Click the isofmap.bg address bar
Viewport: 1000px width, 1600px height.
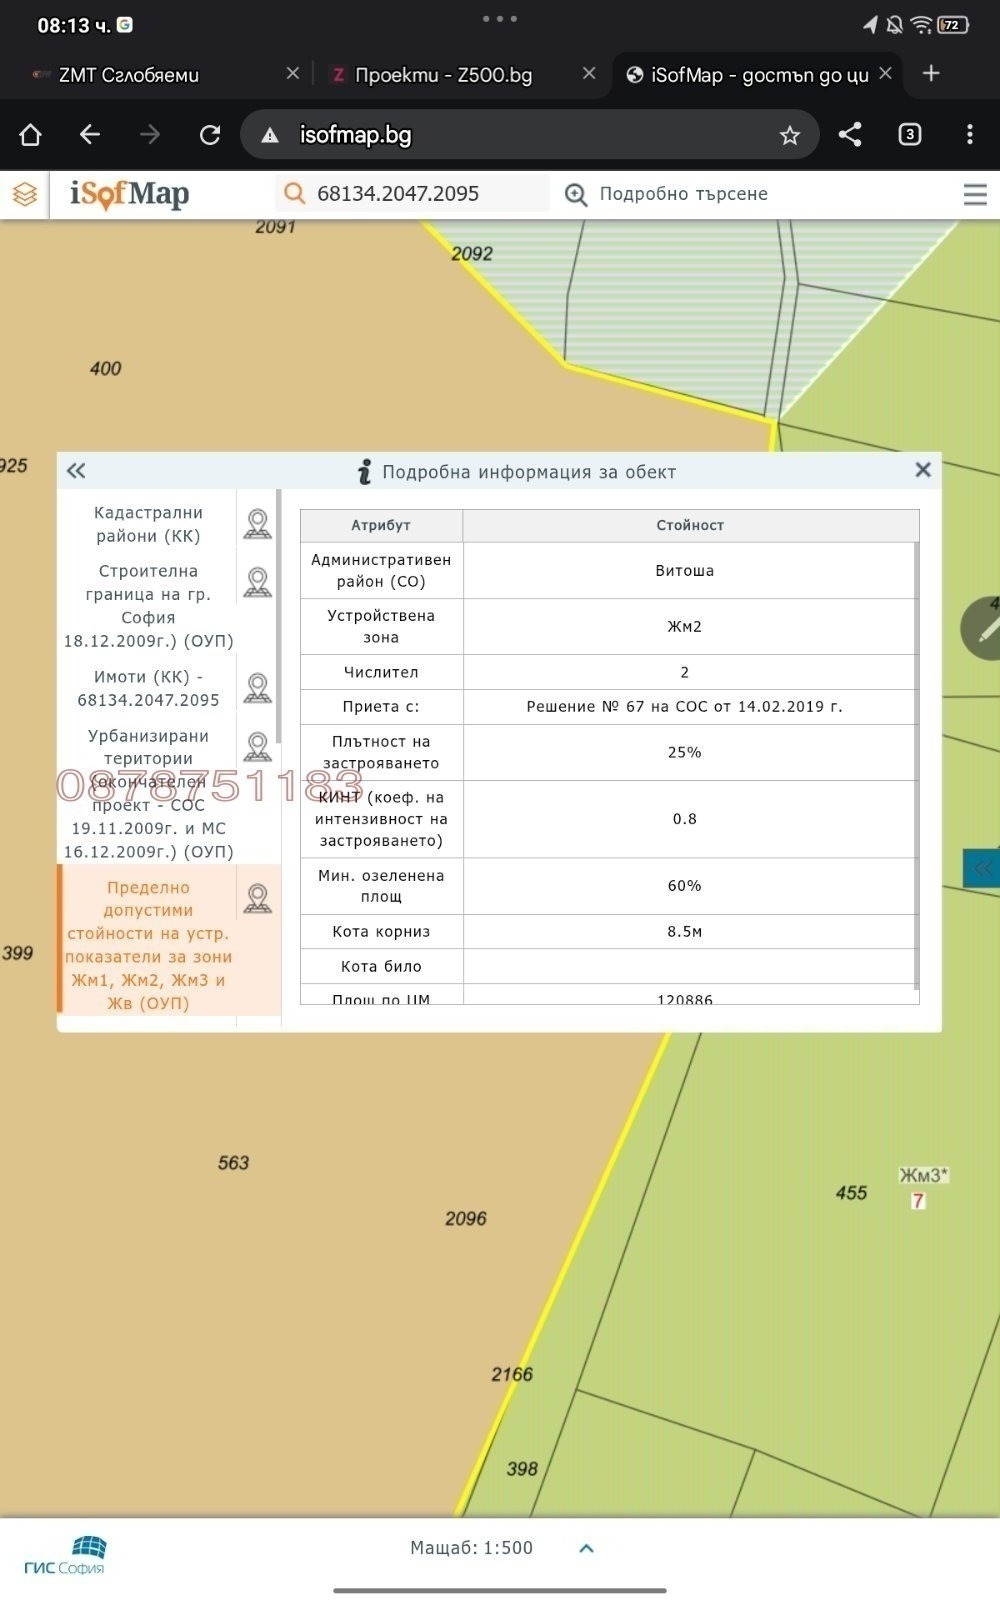pos(530,135)
